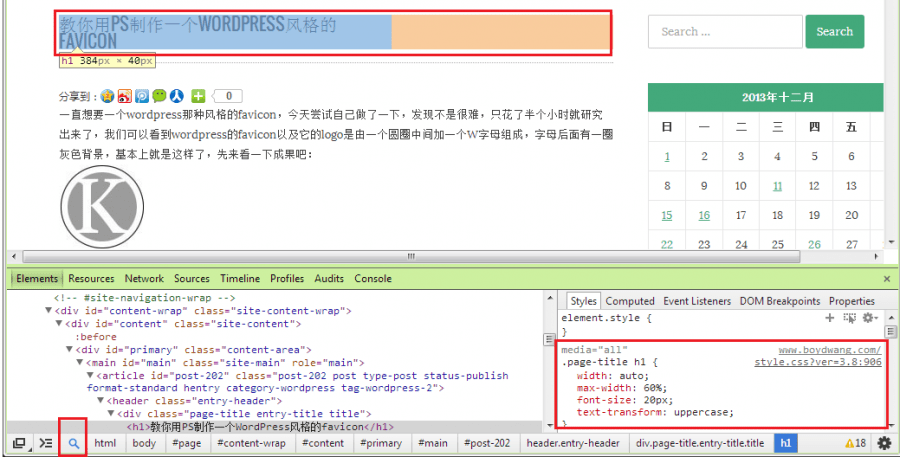
Task: Collapse the main#main tree node
Action: 79,362
